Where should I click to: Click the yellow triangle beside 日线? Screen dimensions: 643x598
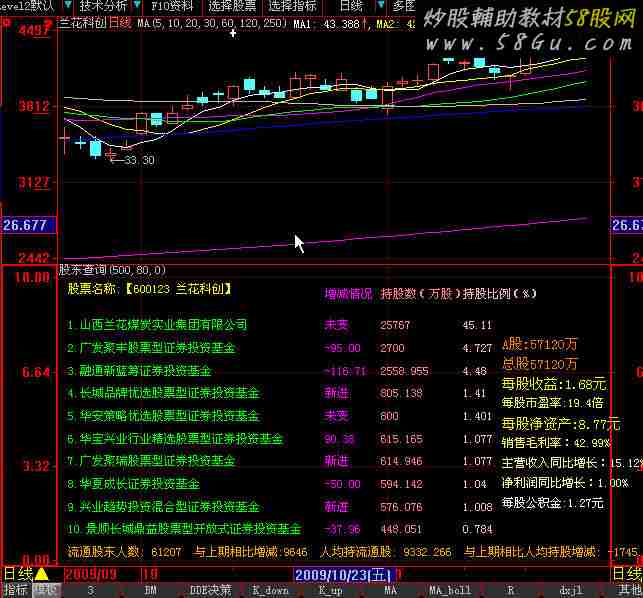coord(42,574)
